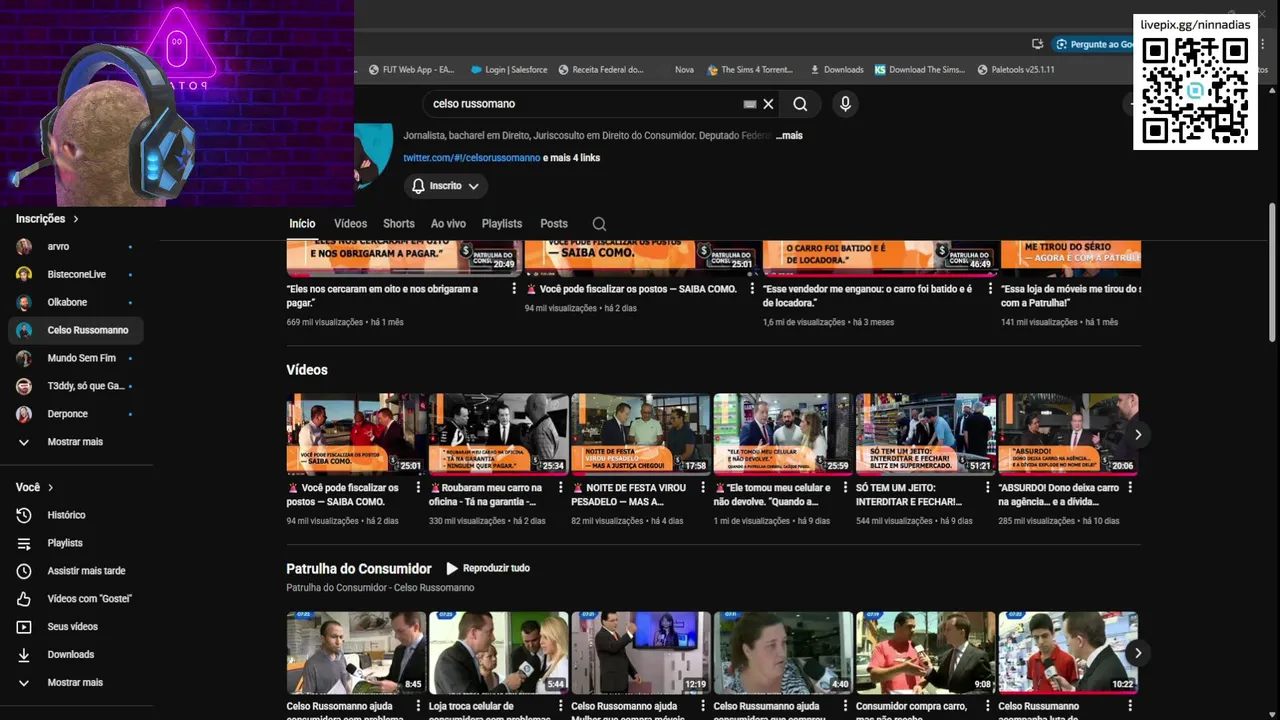The image size is (1280, 720).
Task: Click the magnifier search button
Action: tap(800, 104)
